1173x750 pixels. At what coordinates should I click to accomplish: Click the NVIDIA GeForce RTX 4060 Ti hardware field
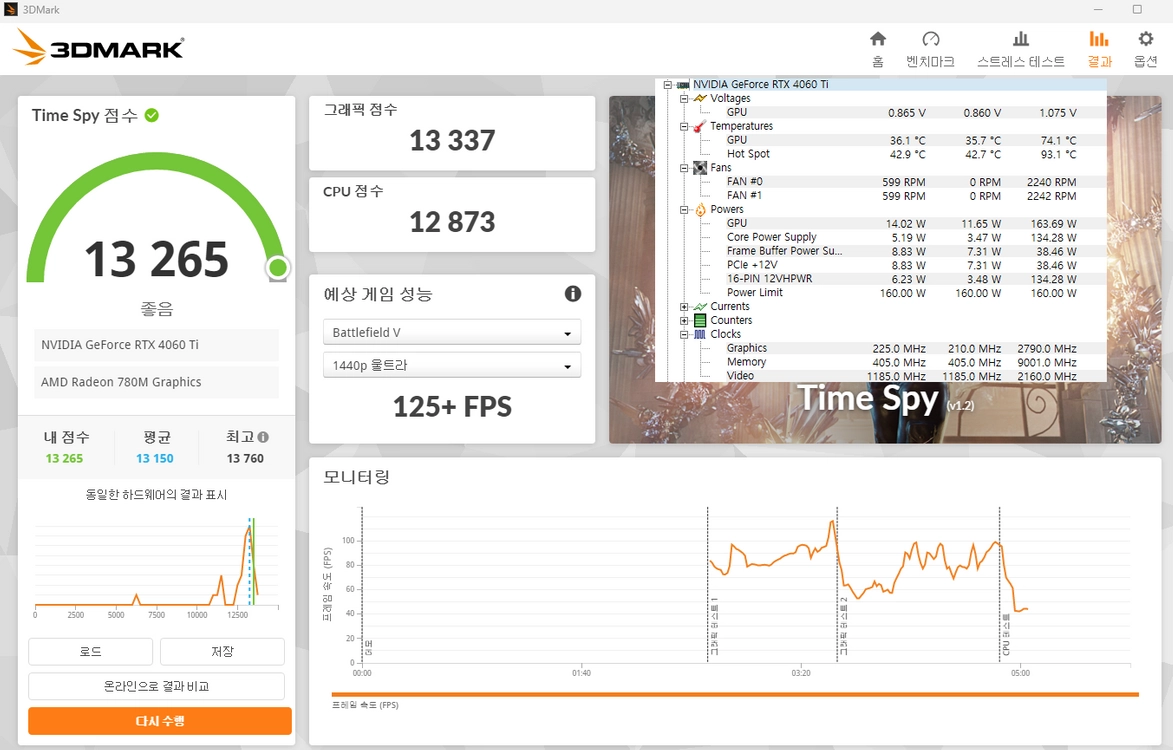156,345
